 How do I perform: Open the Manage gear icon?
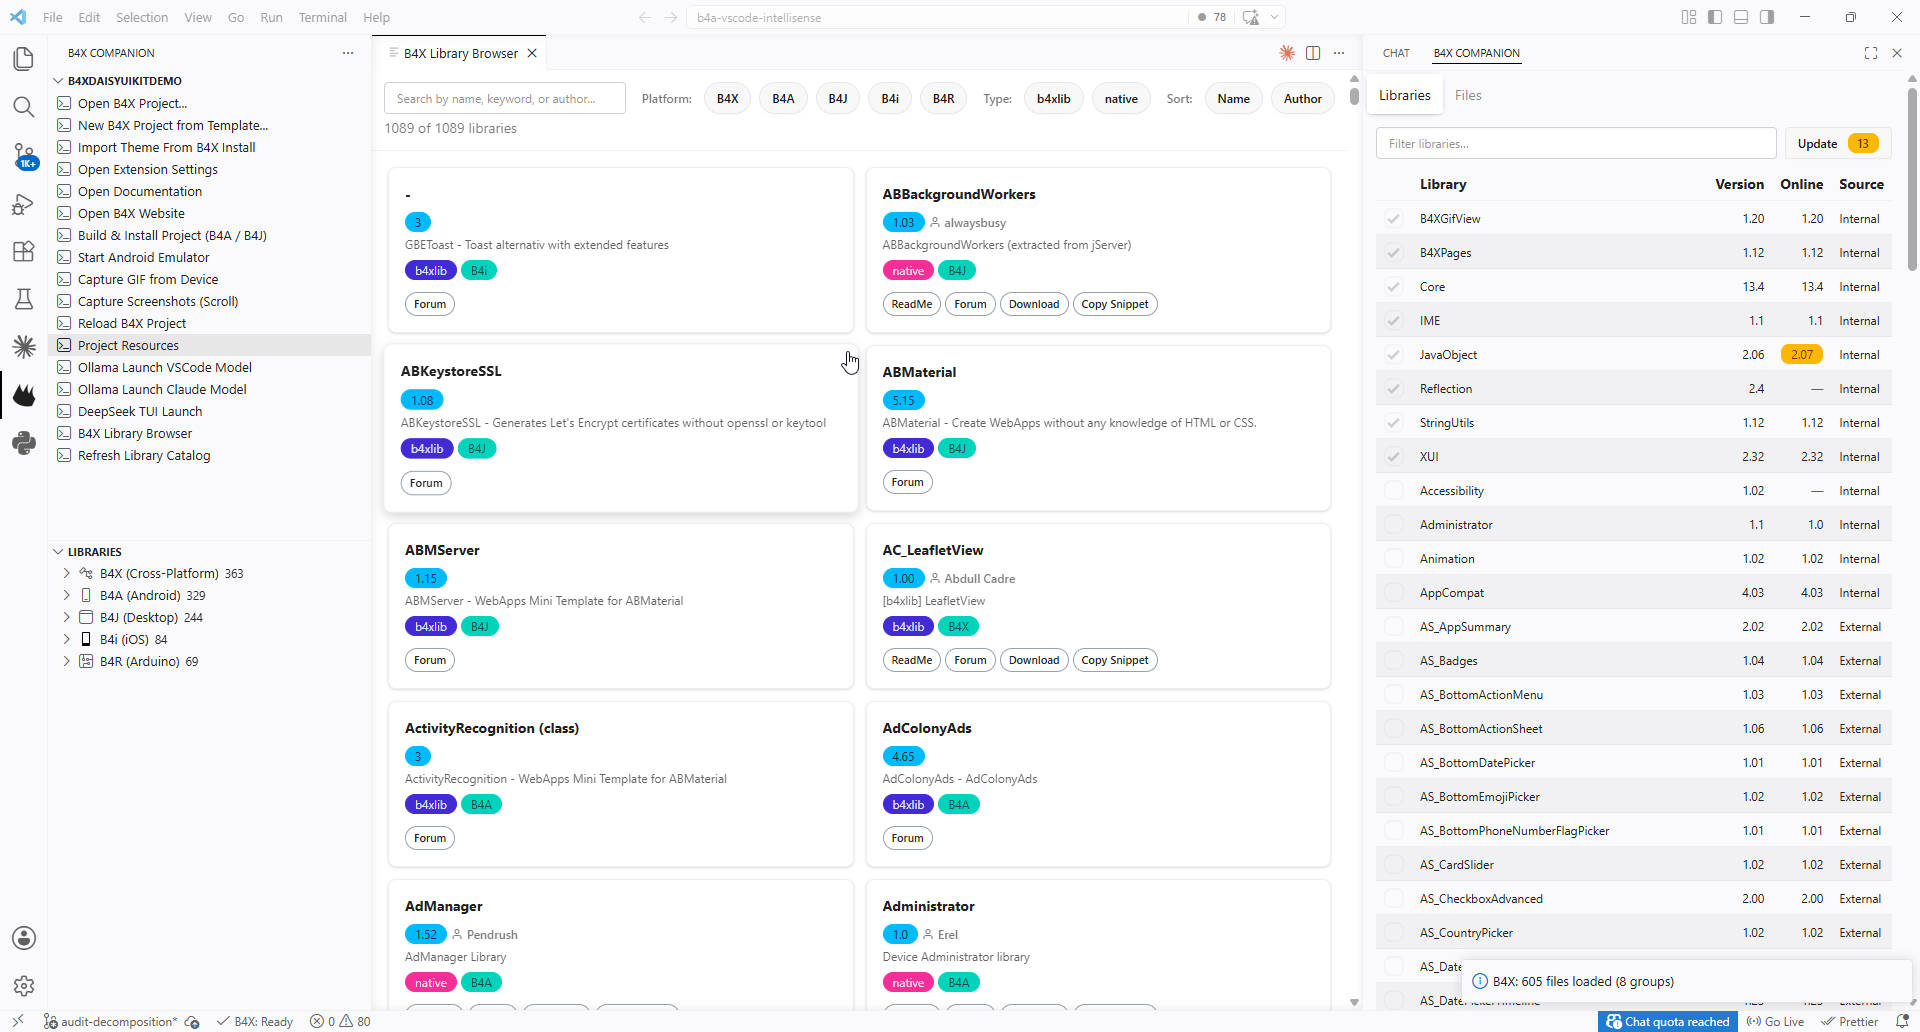tap(24, 986)
